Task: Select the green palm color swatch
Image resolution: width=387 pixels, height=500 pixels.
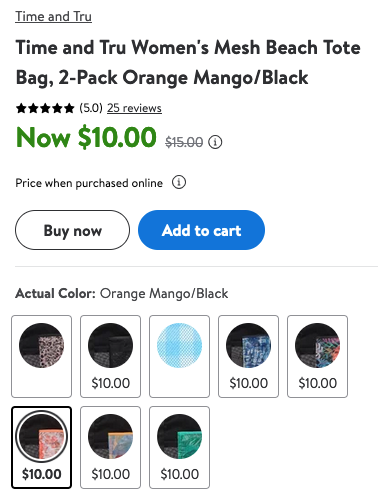Action: [179, 447]
